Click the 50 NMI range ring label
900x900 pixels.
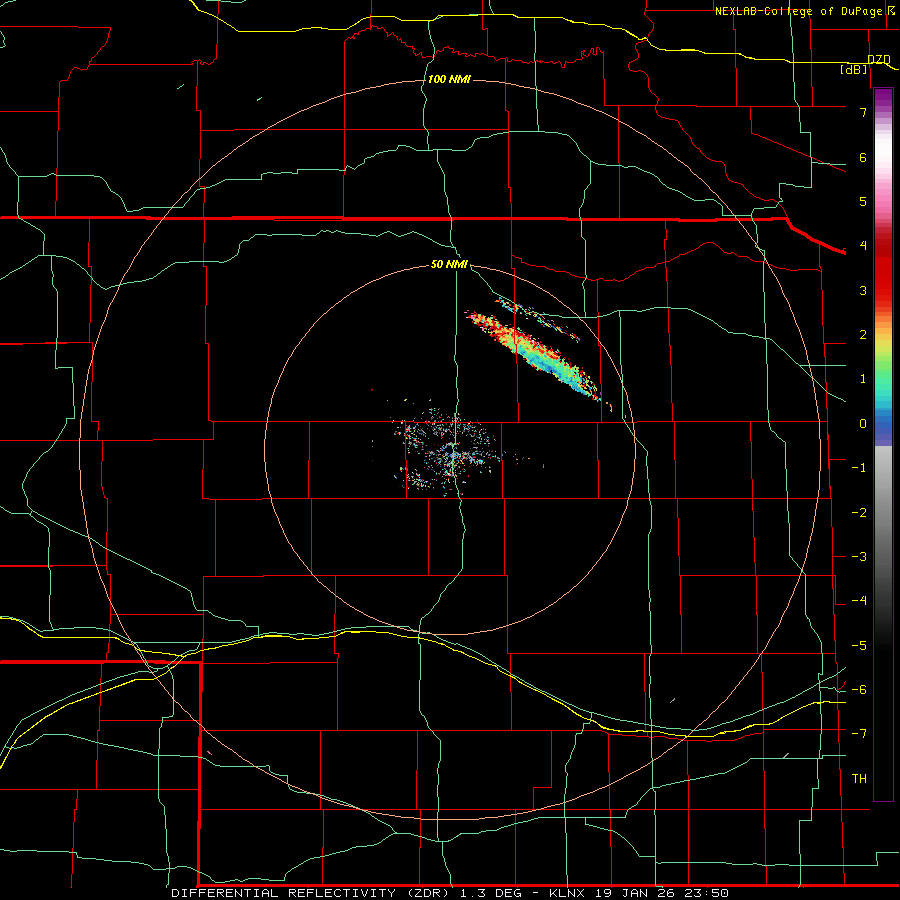[x=449, y=265]
